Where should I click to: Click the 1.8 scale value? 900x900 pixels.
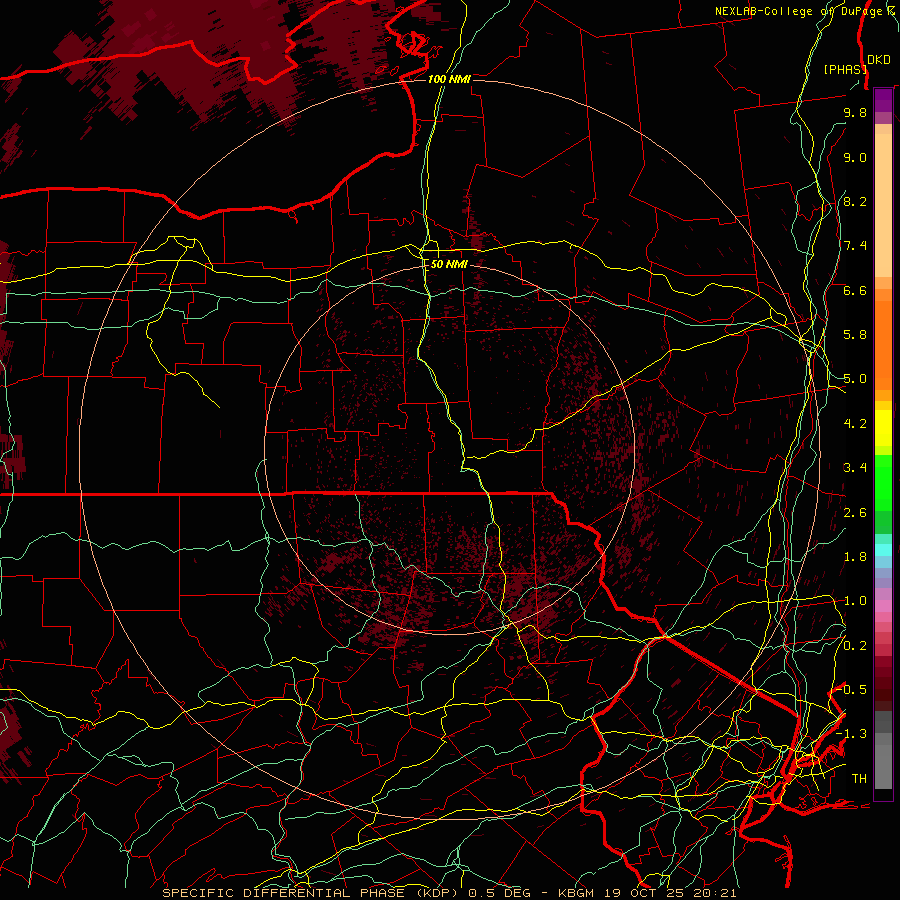(x=855, y=557)
